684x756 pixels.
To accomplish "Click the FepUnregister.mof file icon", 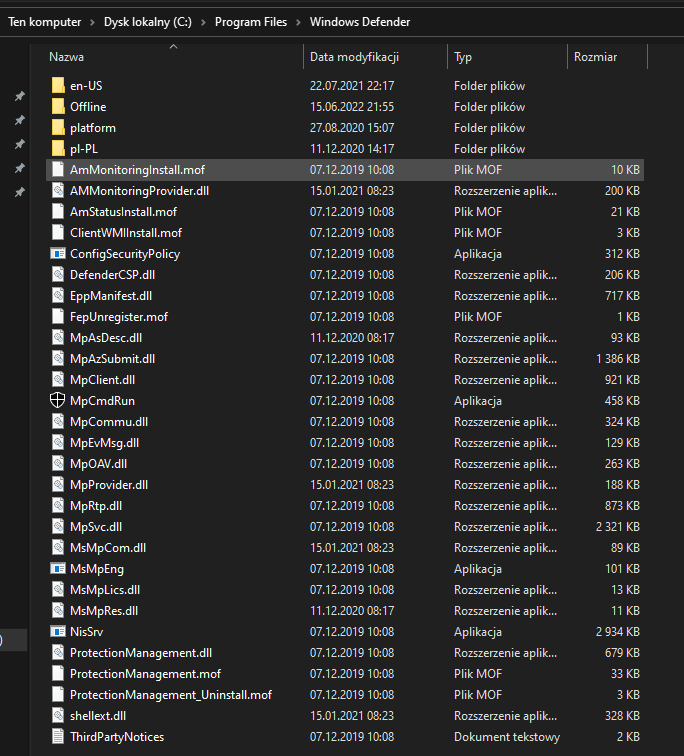I will click(58, 317).
